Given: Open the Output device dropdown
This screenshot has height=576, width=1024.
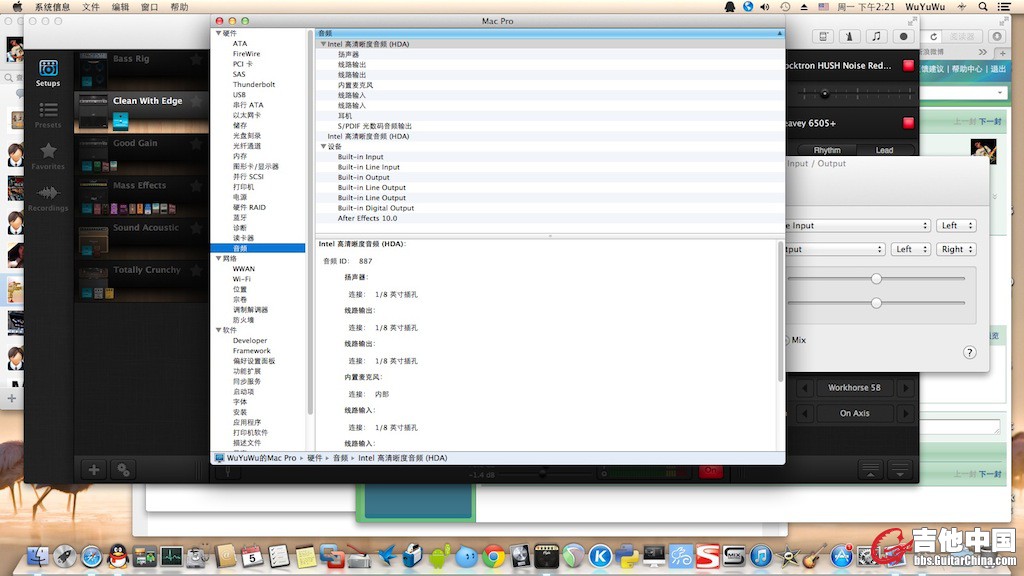Looking at the screenshot, I should pyautogui.click(x=835, y=249).
